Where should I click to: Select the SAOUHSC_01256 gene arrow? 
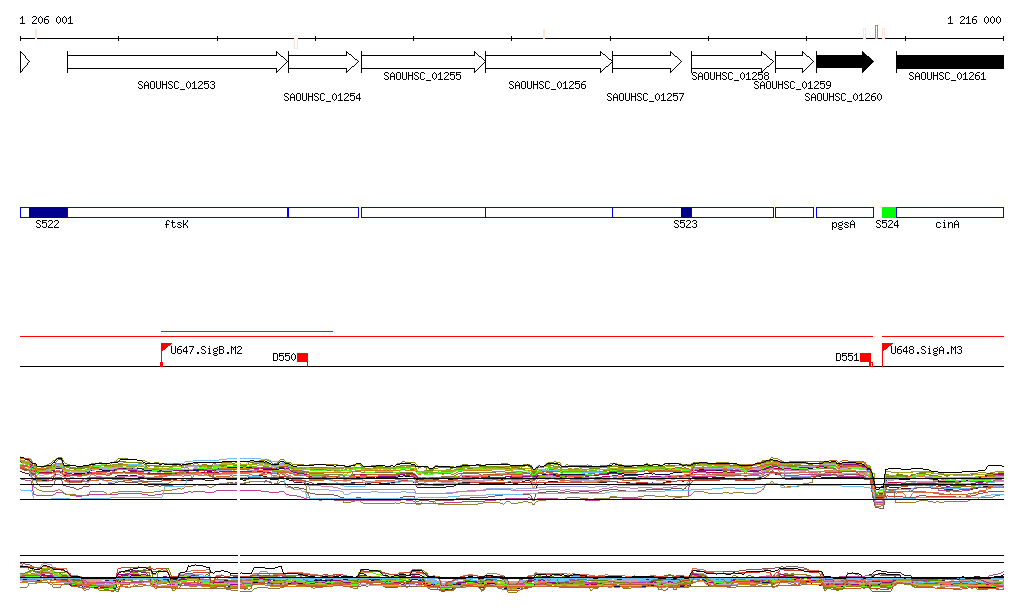[549, 62]
